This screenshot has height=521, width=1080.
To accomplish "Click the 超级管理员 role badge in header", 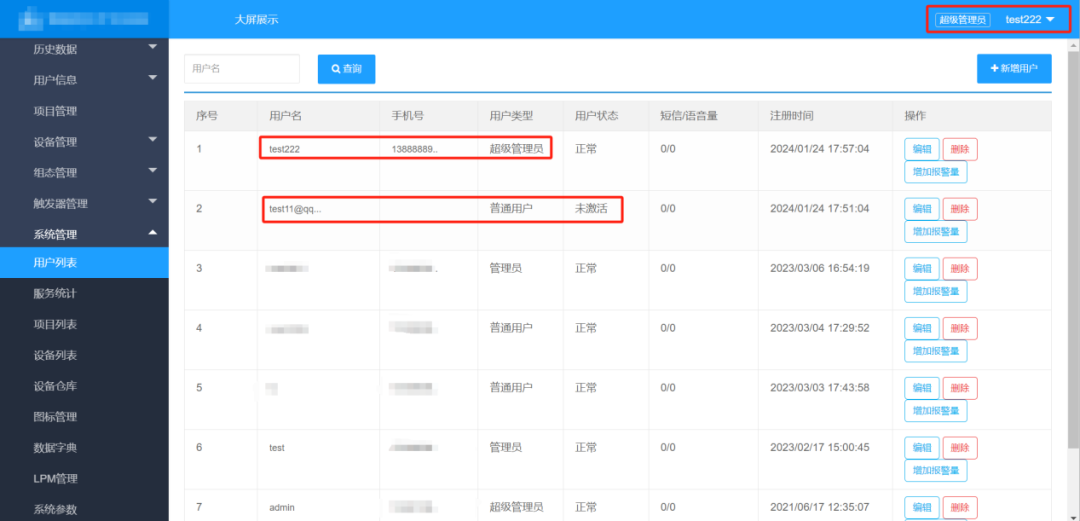I will tap(962, 19).
